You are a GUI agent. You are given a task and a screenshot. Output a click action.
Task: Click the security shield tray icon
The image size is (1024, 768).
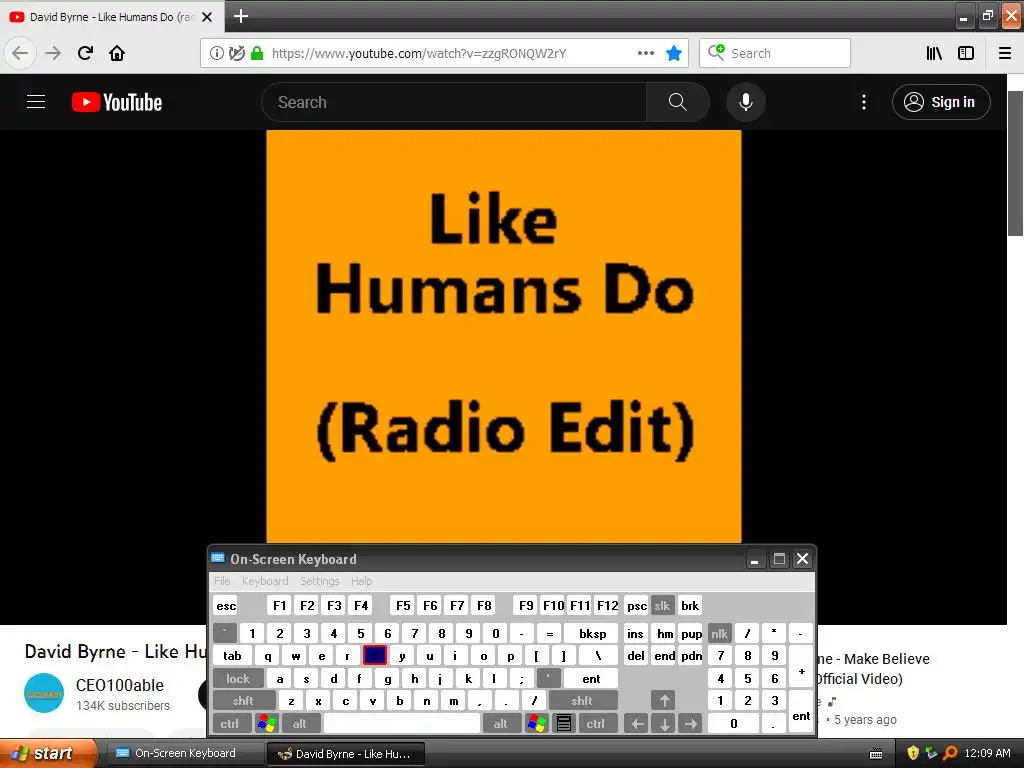[913, 753]
